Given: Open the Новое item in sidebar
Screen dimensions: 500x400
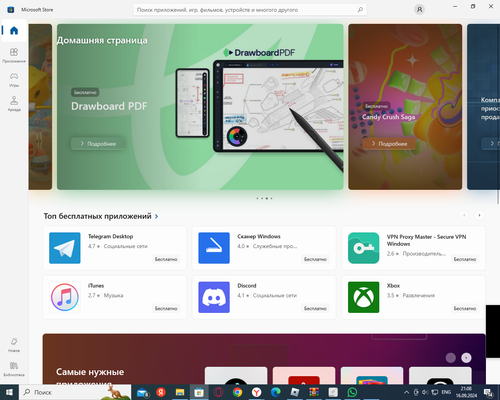Looking at the screenshot, I should click(14, 345).
